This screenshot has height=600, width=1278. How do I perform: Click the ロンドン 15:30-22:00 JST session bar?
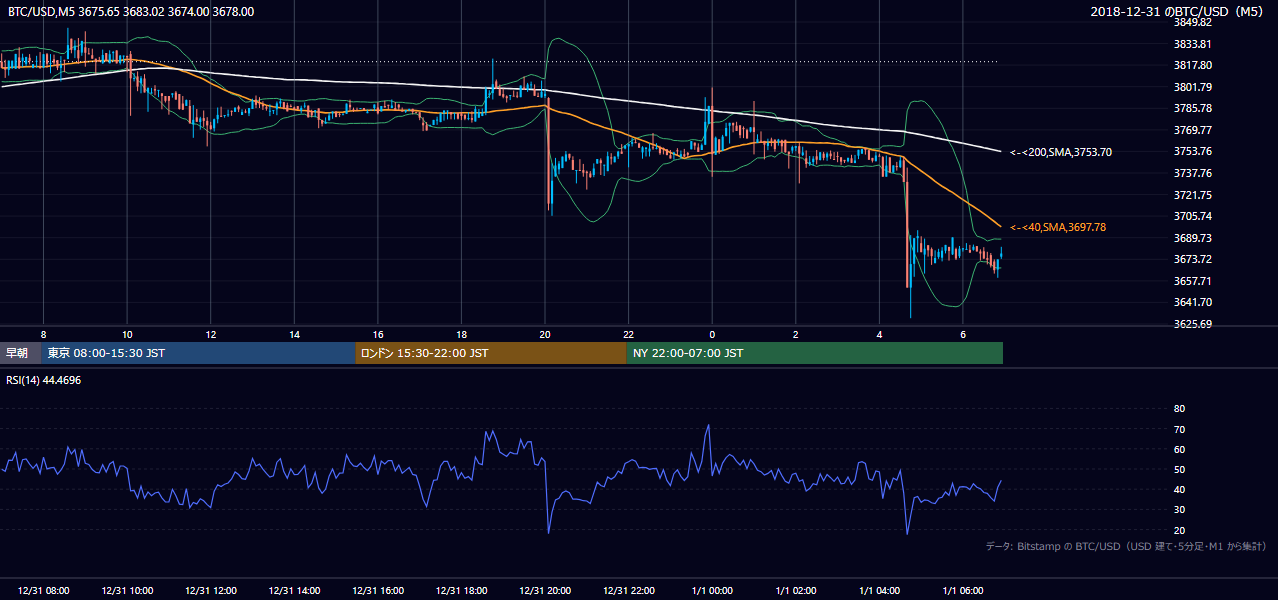(491, 353)
